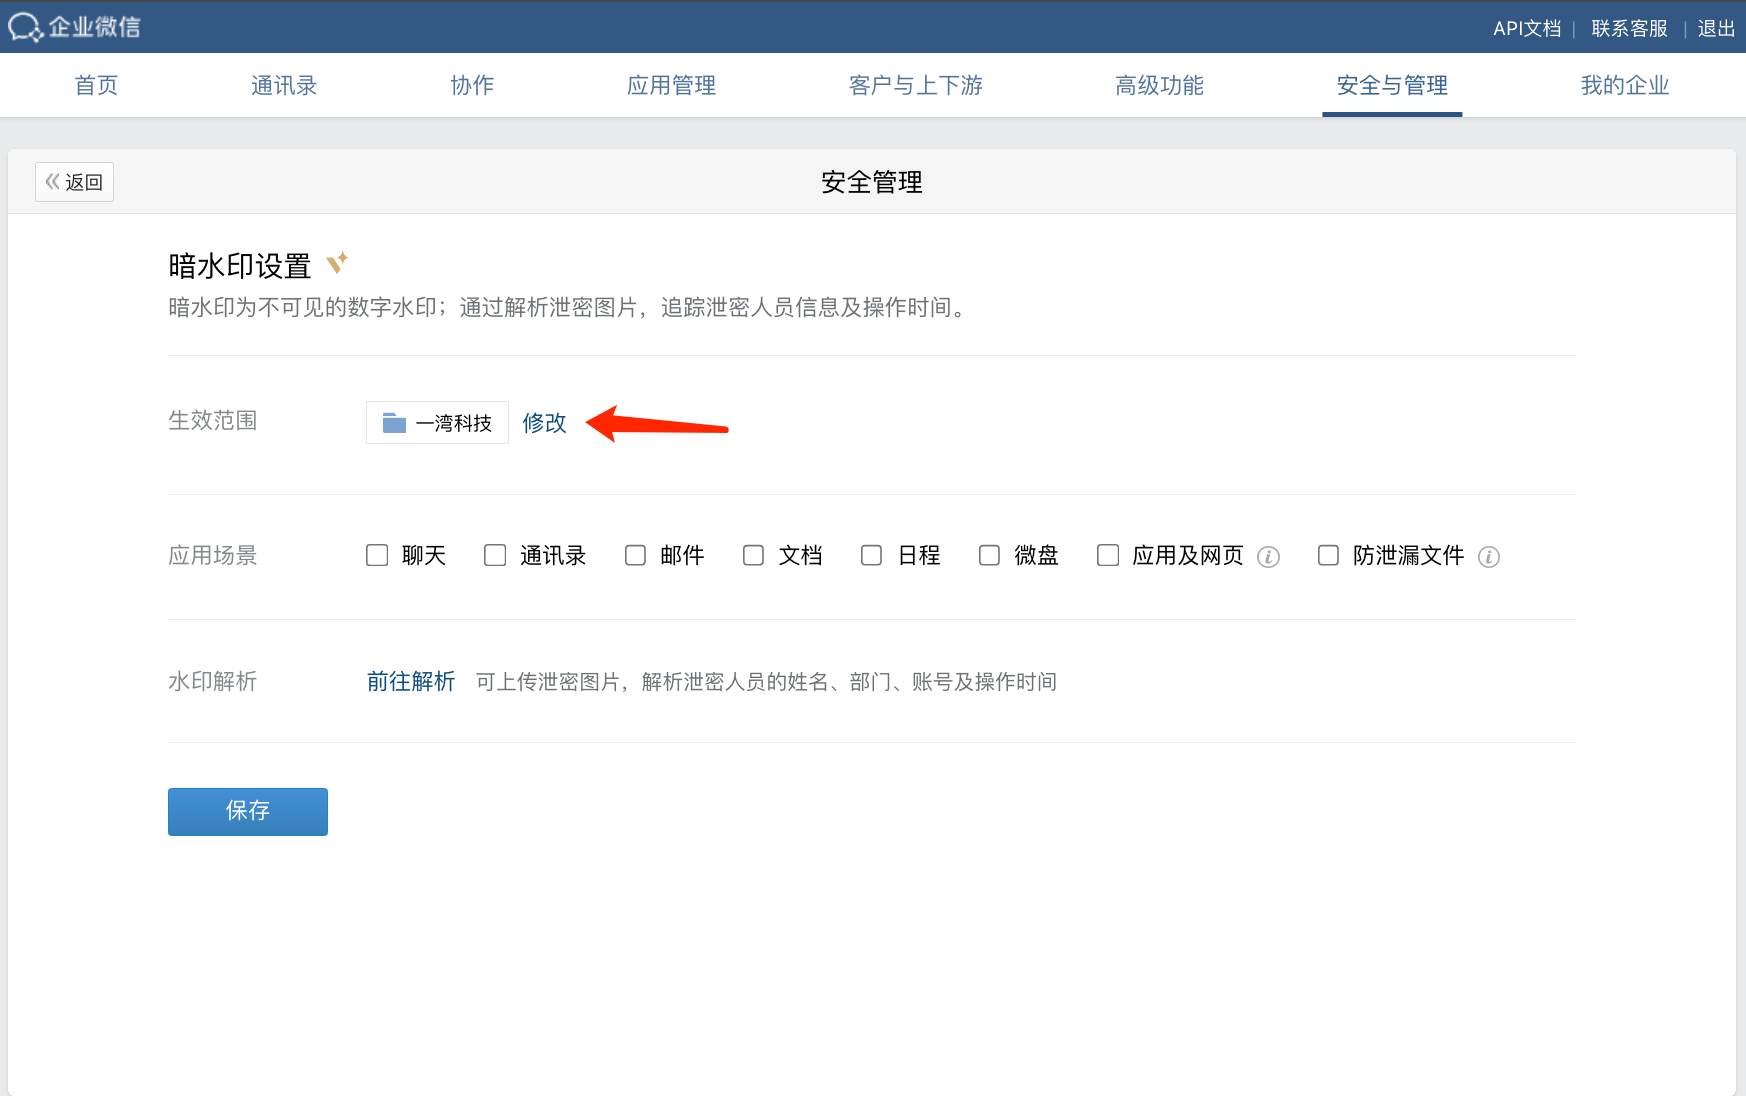Tick the 邮件 checkbox
Viewport: 1746px width, 1096px height.
pos(635,555)
